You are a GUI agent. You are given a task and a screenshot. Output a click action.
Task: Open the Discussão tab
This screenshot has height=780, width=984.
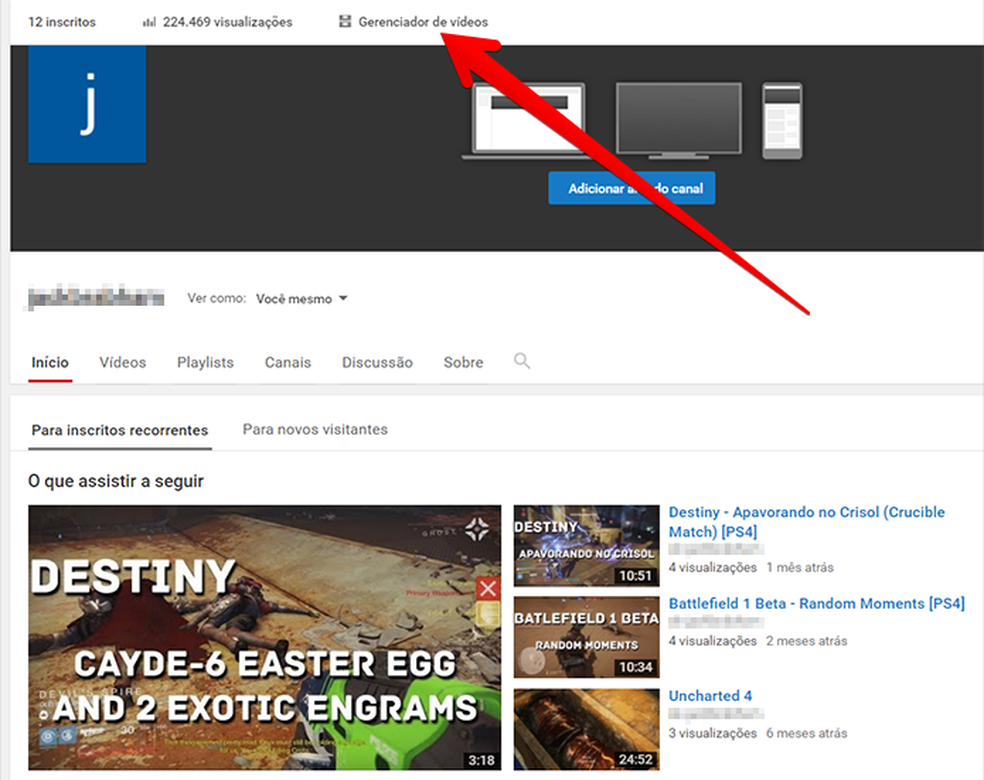pos(377,363)
